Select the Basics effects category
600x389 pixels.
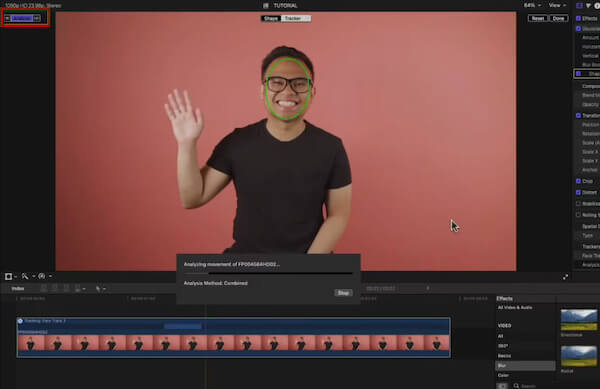[504, 356]
